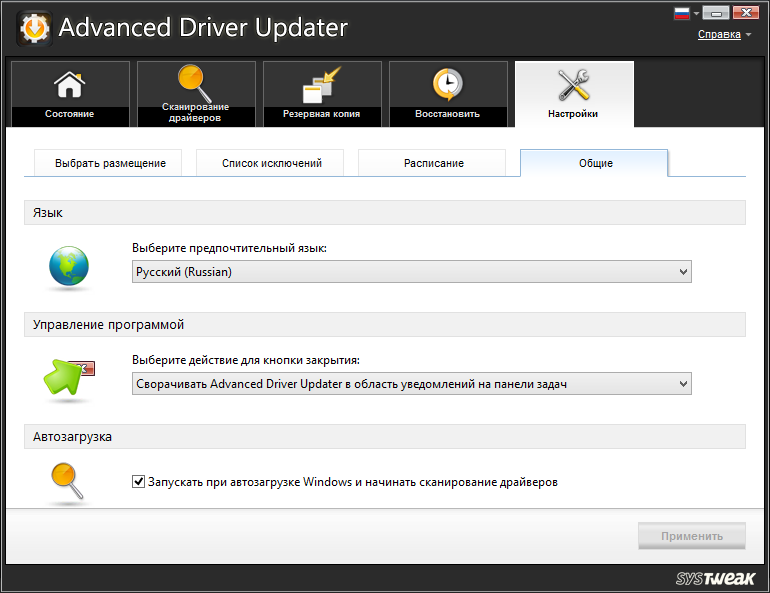Open the Расписание tab
The height and width of the screenshot is (593, 770).
click(433, 163)
